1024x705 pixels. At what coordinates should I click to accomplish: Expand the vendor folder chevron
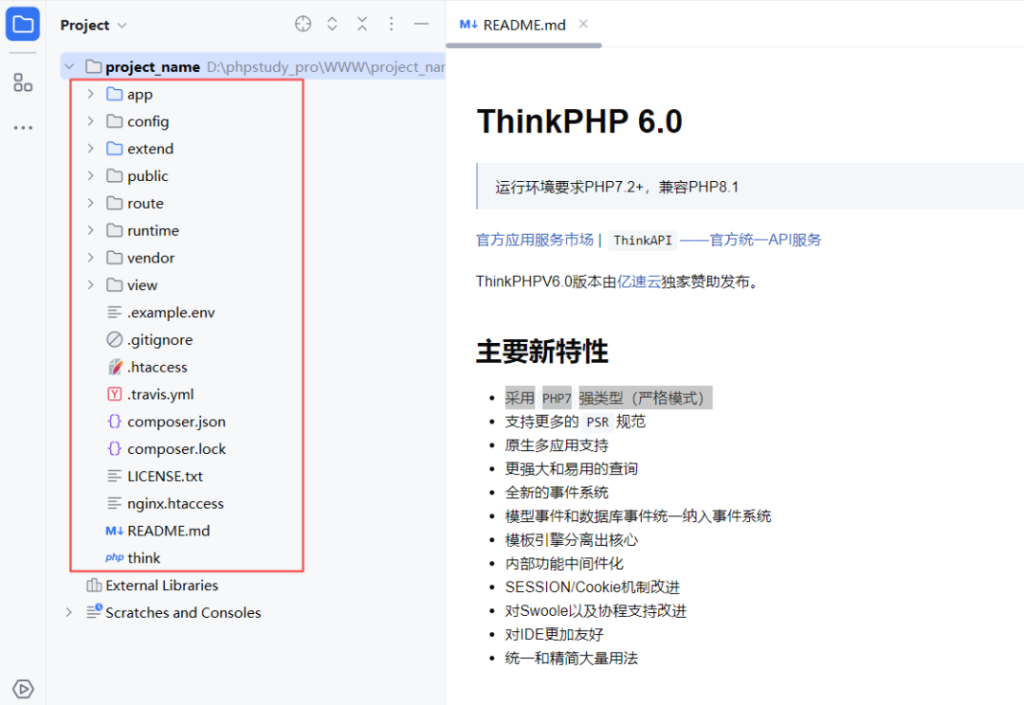pos(90,258)
